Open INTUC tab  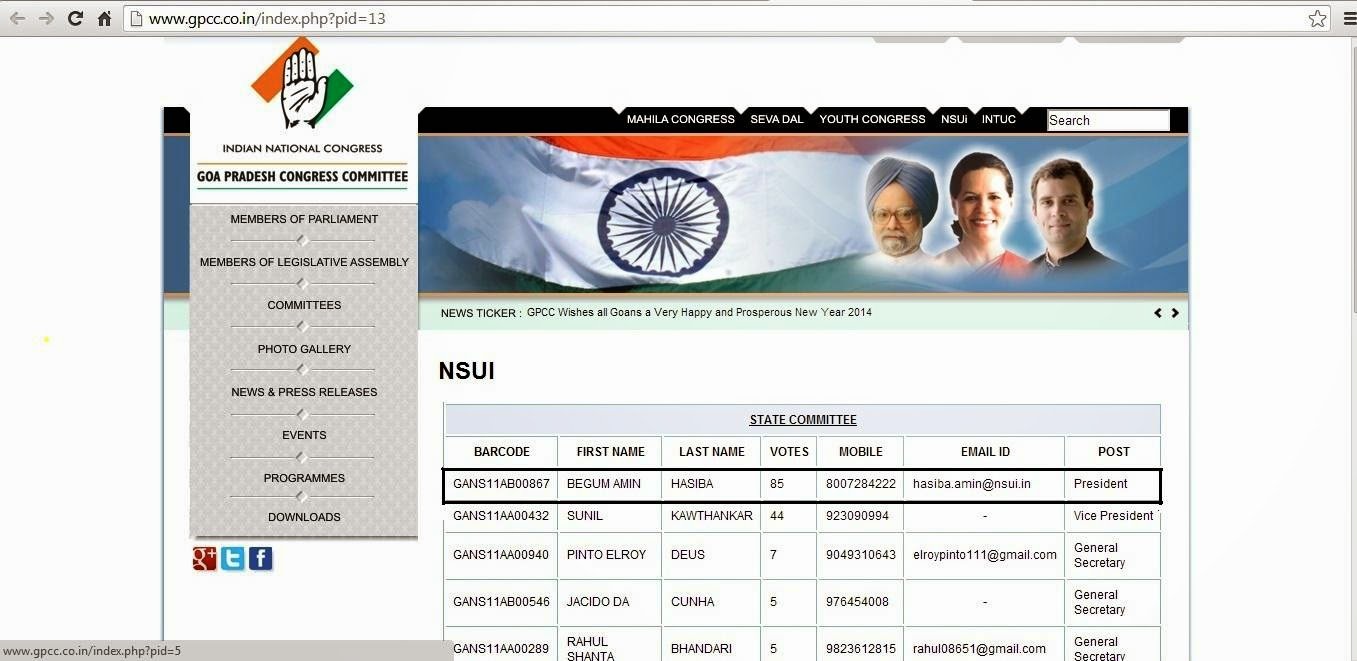click(x=998, y=119)
